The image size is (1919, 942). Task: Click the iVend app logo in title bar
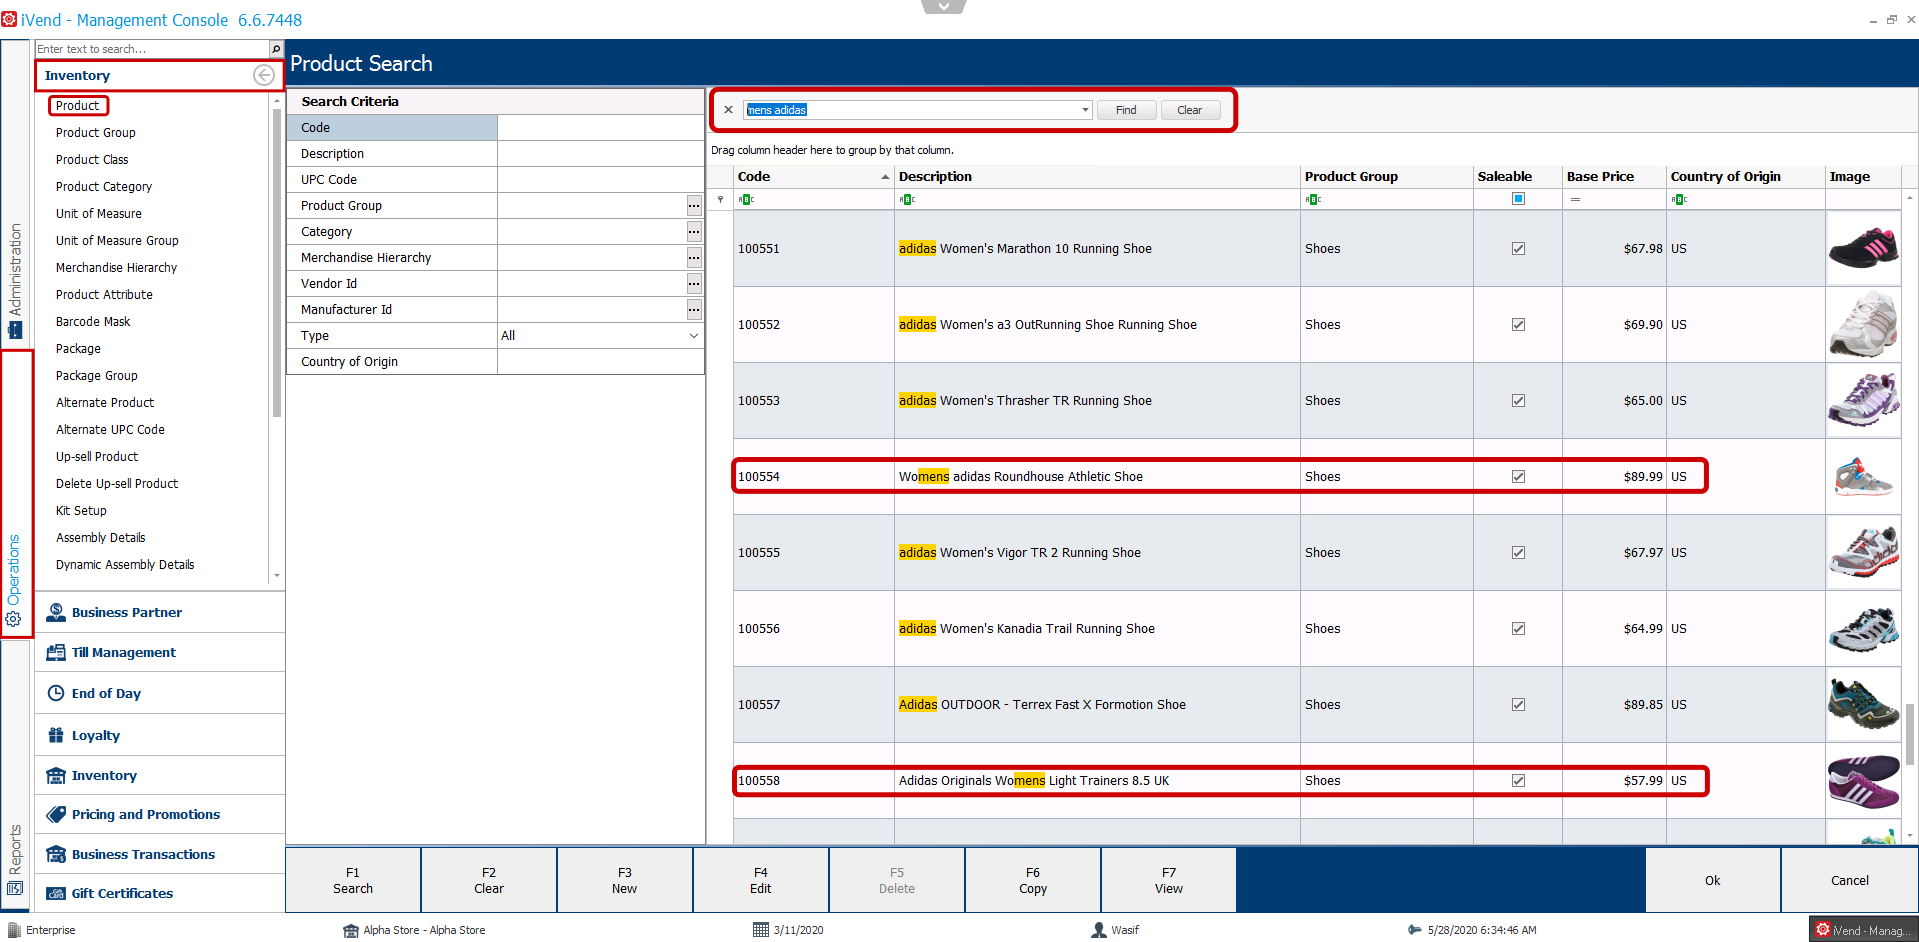[9, 19]
